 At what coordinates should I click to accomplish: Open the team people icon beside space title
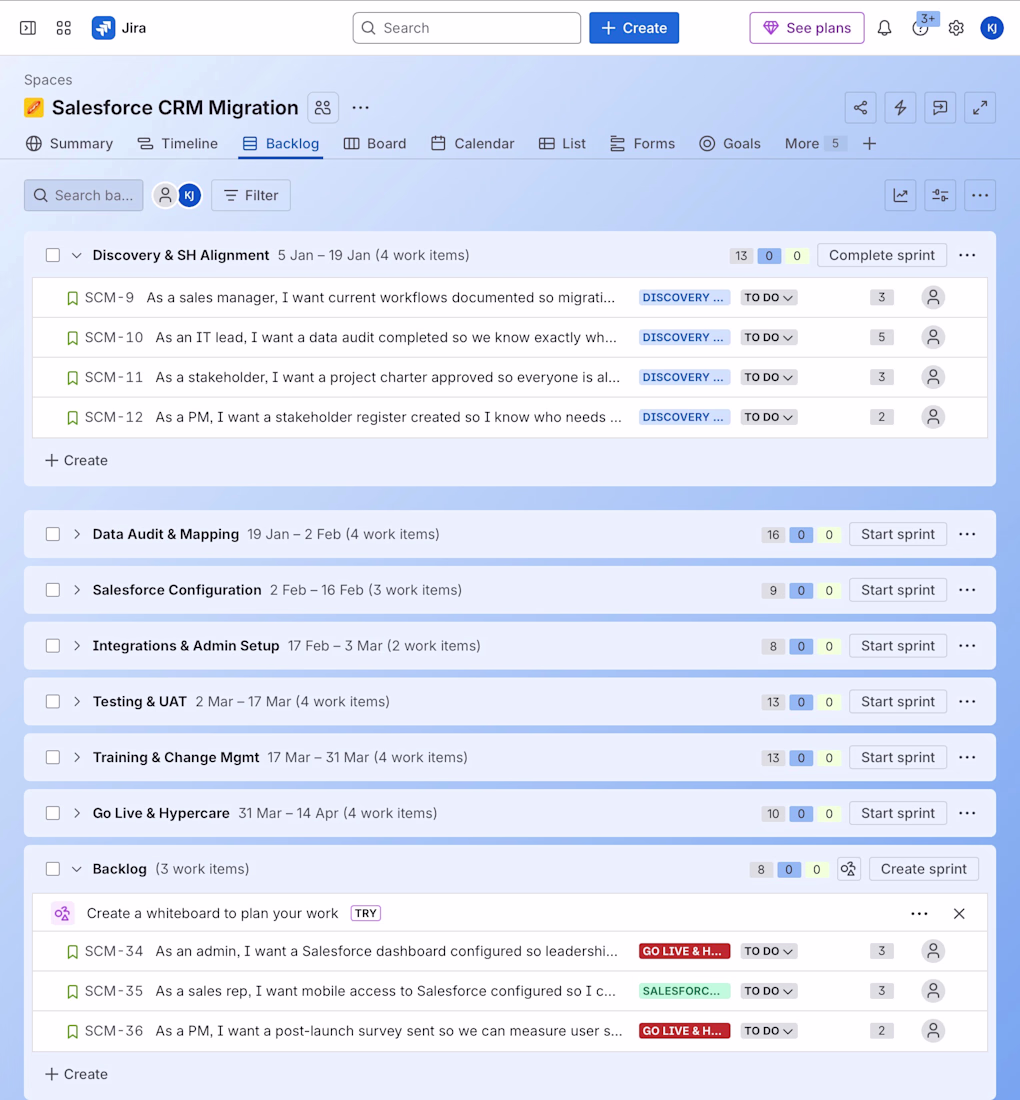323,107
